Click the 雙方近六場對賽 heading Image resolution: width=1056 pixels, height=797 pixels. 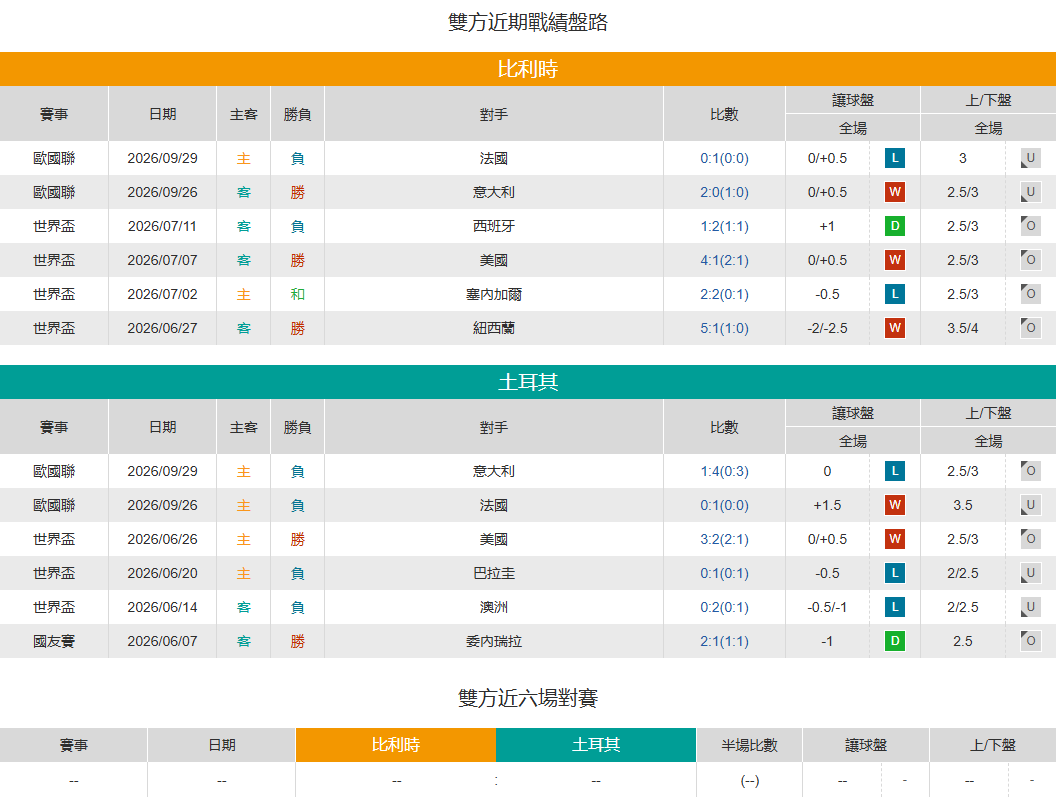[528, 698]
